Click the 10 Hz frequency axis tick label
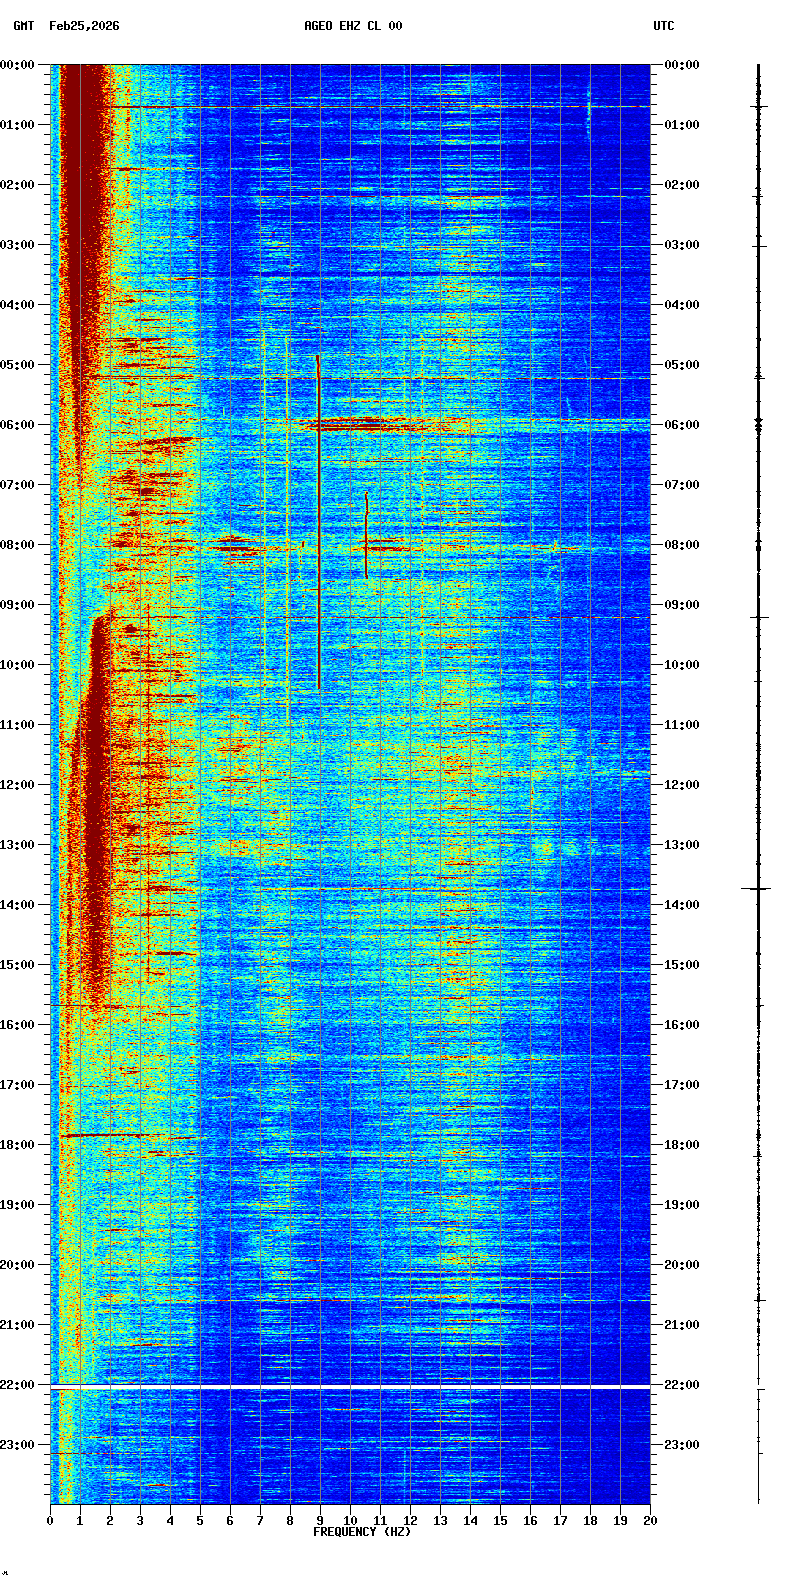 [350, 1521]
